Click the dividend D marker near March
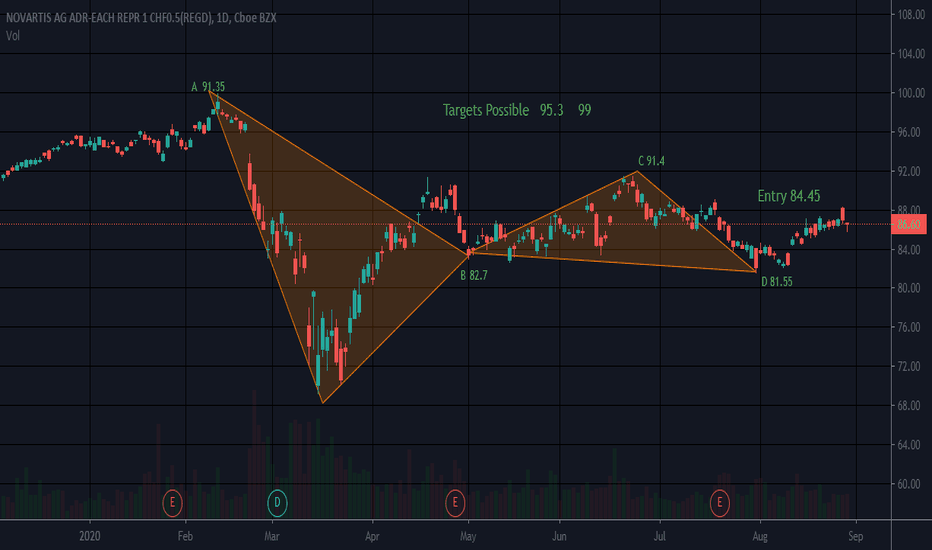The image size is (932, 550). tap(277, 503)
